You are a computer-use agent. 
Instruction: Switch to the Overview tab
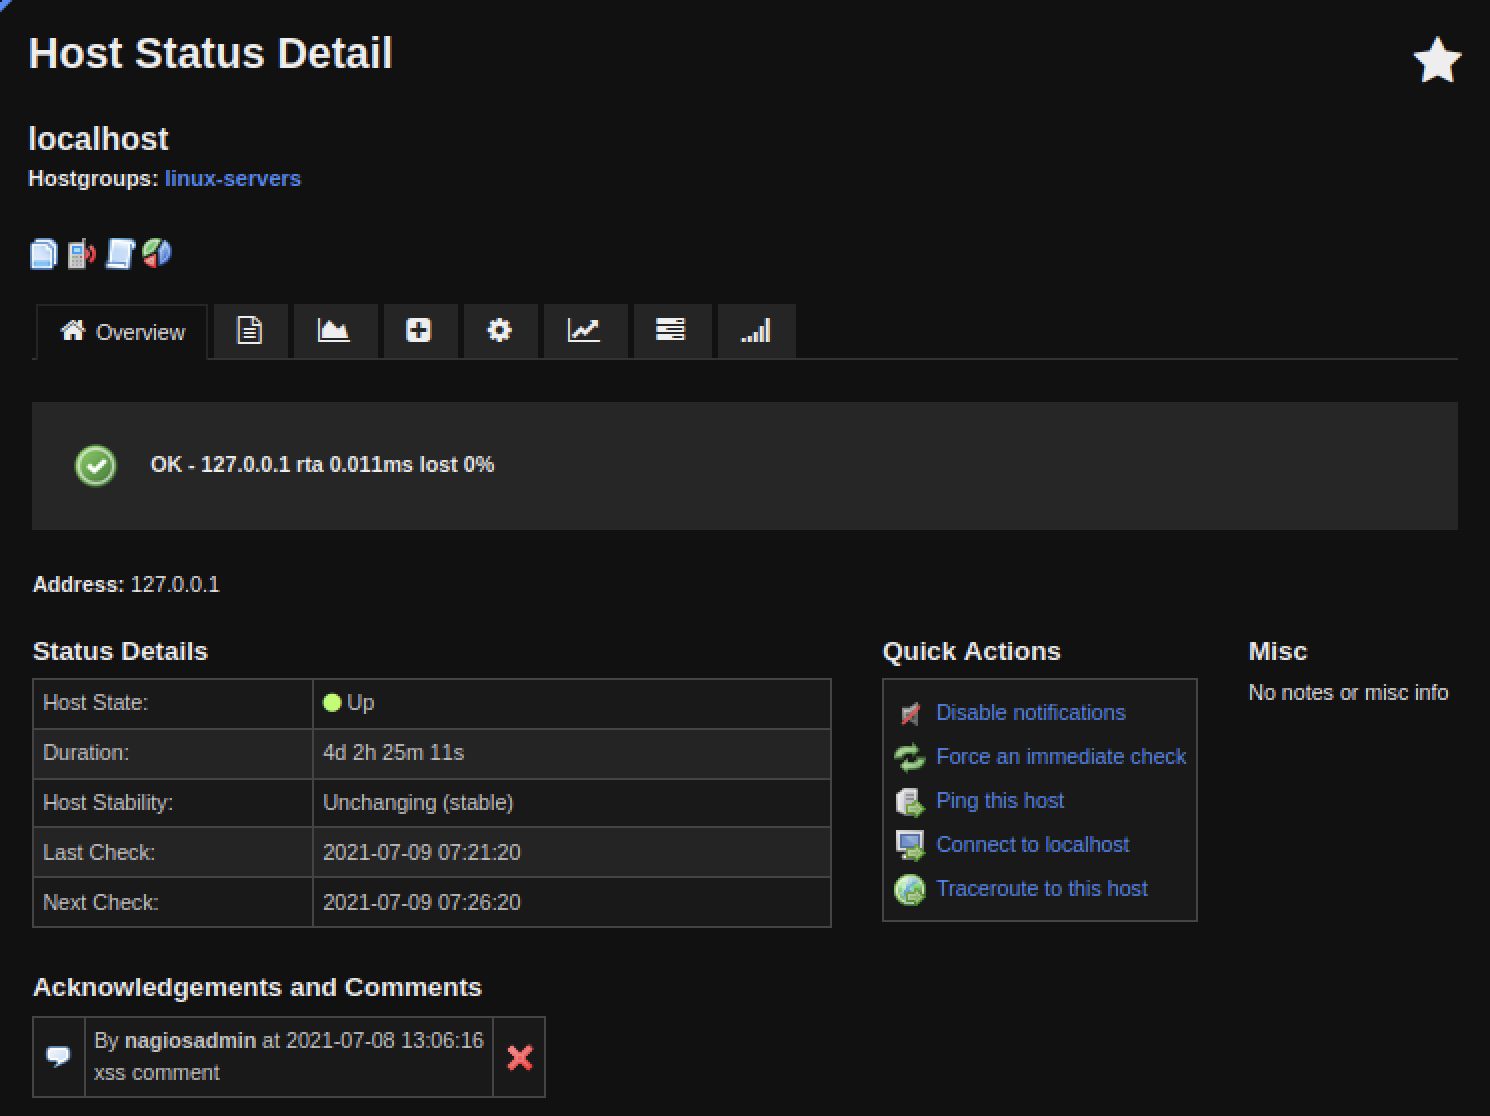point(120,332)
